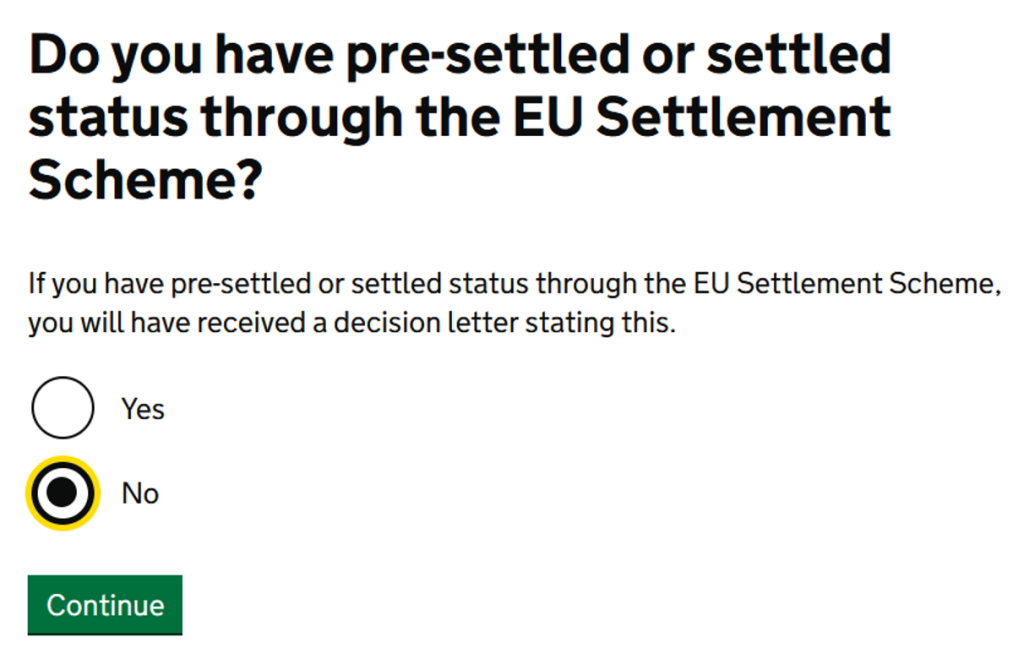Click the yellow-highlighted No option circle
Screen dimensions: 1024x659
[63, 493]
